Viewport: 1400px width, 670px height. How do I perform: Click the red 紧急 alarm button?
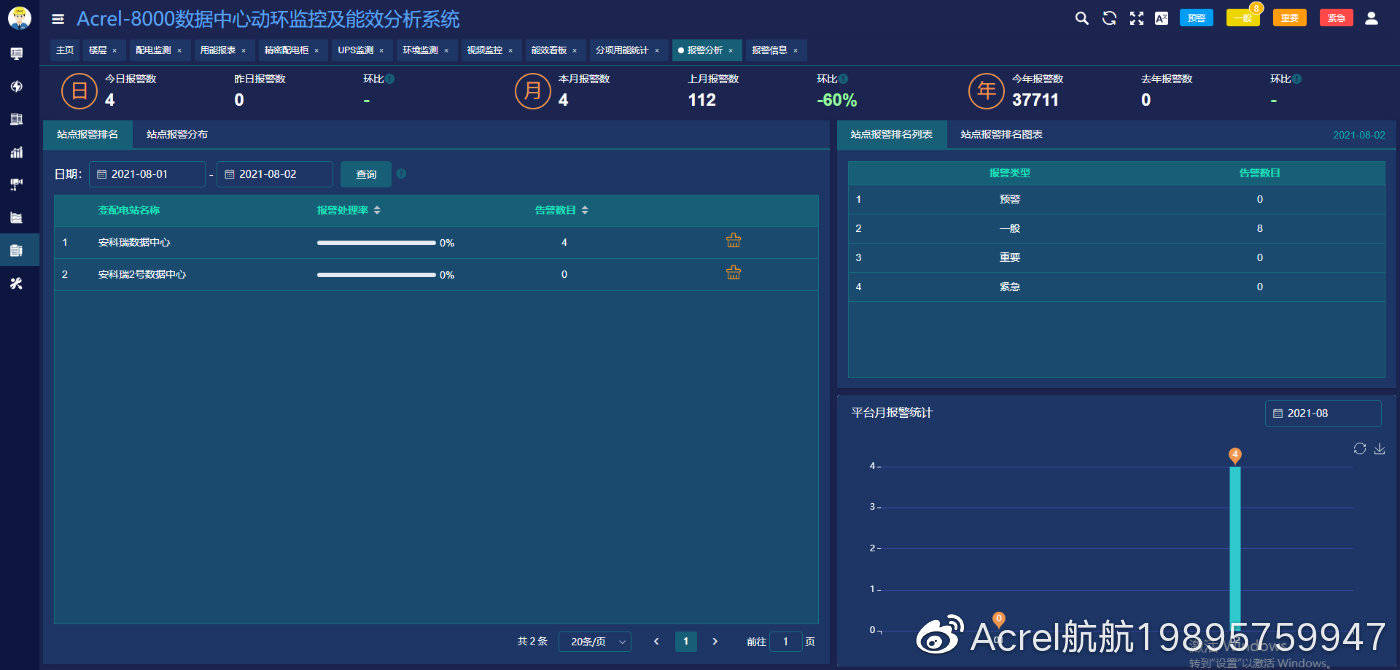(x=1336, y=18)
